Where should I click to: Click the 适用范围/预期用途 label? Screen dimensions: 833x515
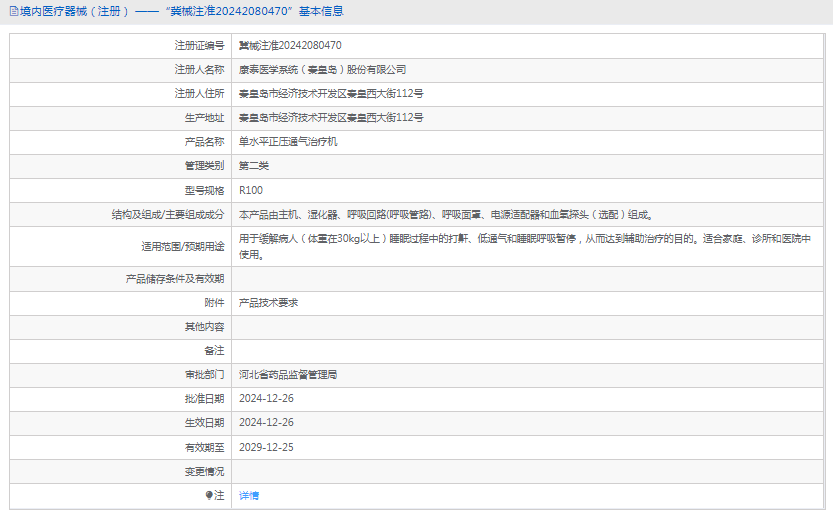point(183,247)
